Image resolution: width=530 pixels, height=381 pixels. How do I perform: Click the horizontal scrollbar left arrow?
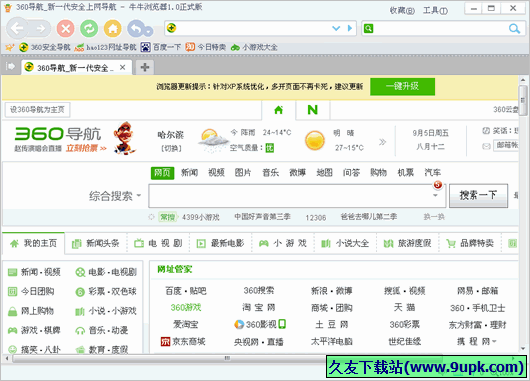(x=6, y=358)
